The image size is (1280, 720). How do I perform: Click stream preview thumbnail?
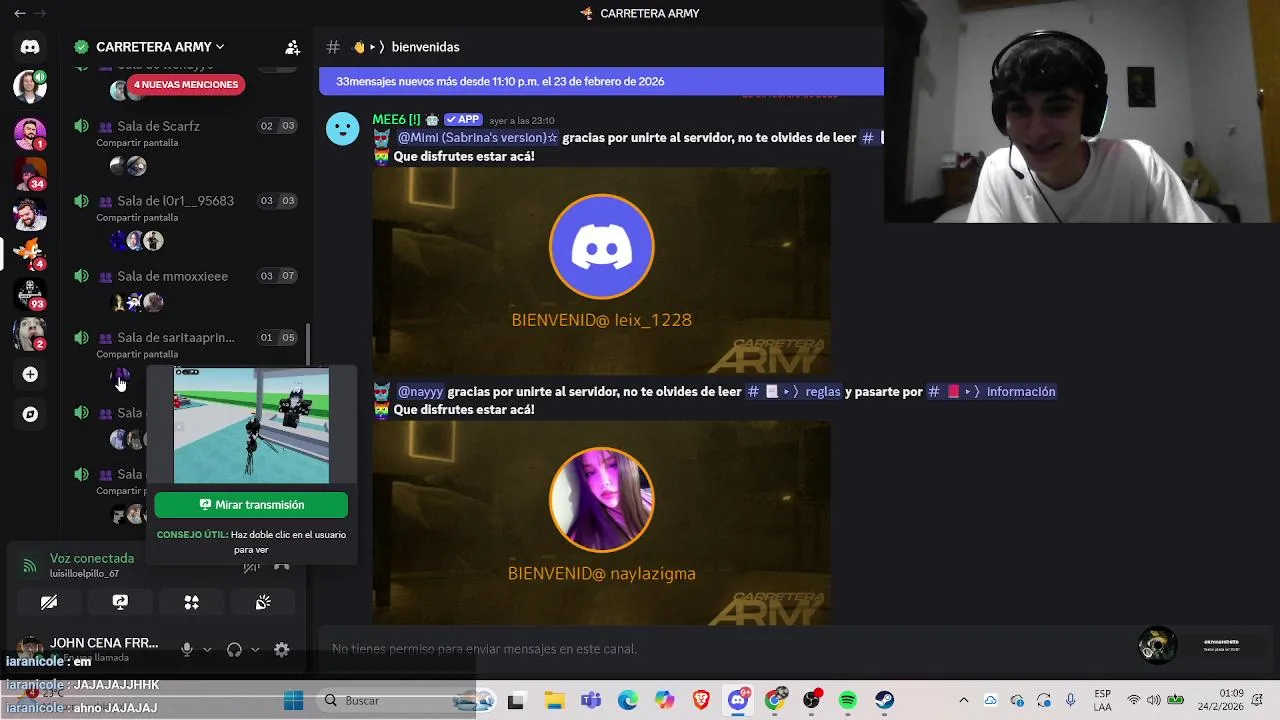[251, 426]
